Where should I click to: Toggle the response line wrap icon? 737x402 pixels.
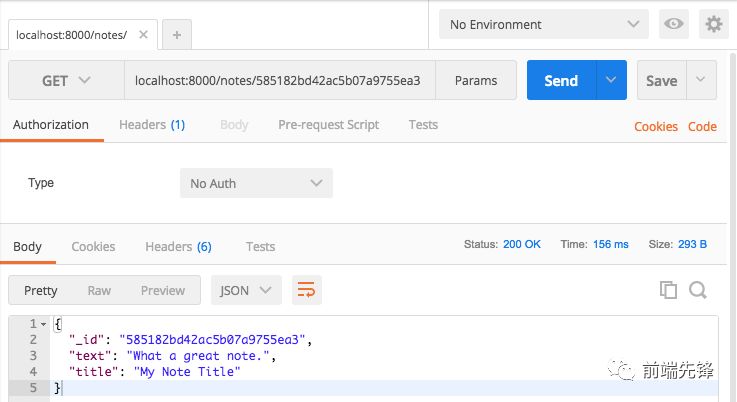(x=306, y=290)
